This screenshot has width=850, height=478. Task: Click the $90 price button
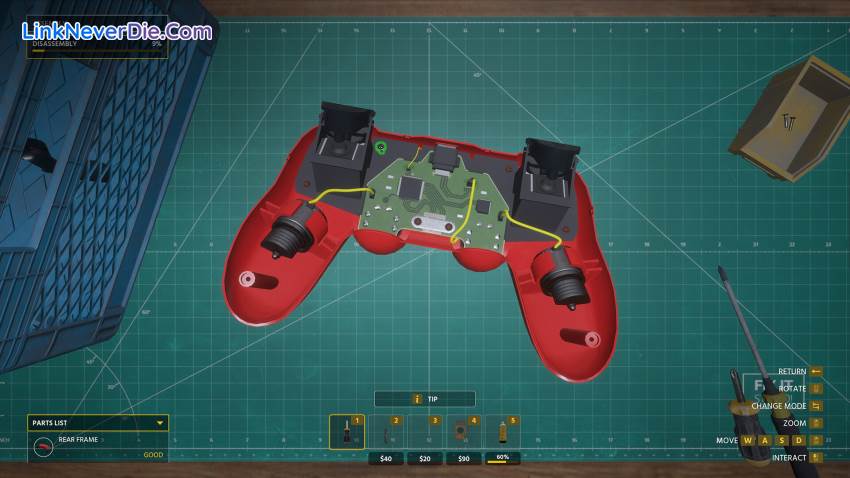463,459
